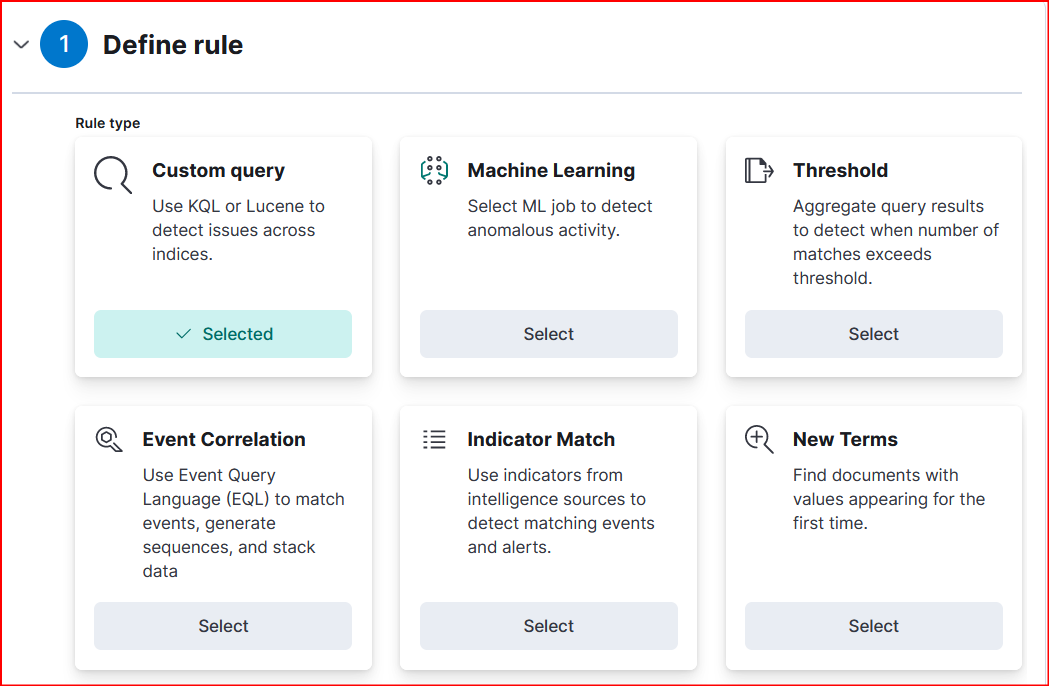Screen dimensions: 1049x686
Task: Click the Machine Learning brain icon
Action: [x=434, y=170]
